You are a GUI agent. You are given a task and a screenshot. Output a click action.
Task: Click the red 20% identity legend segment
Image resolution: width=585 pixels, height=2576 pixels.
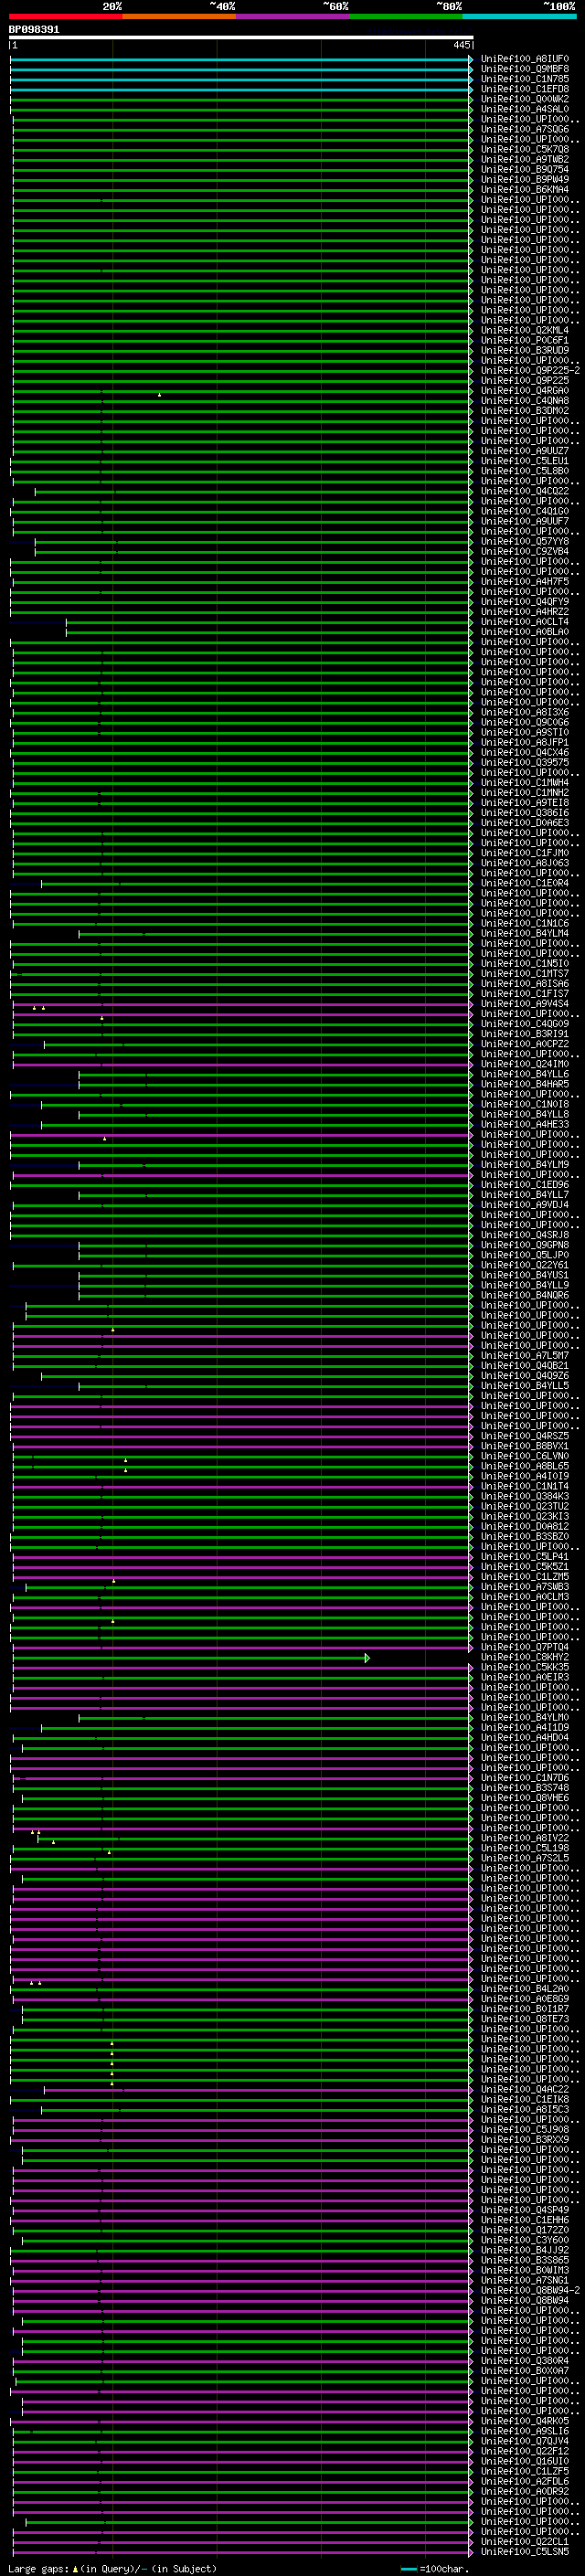click(65, 16)
